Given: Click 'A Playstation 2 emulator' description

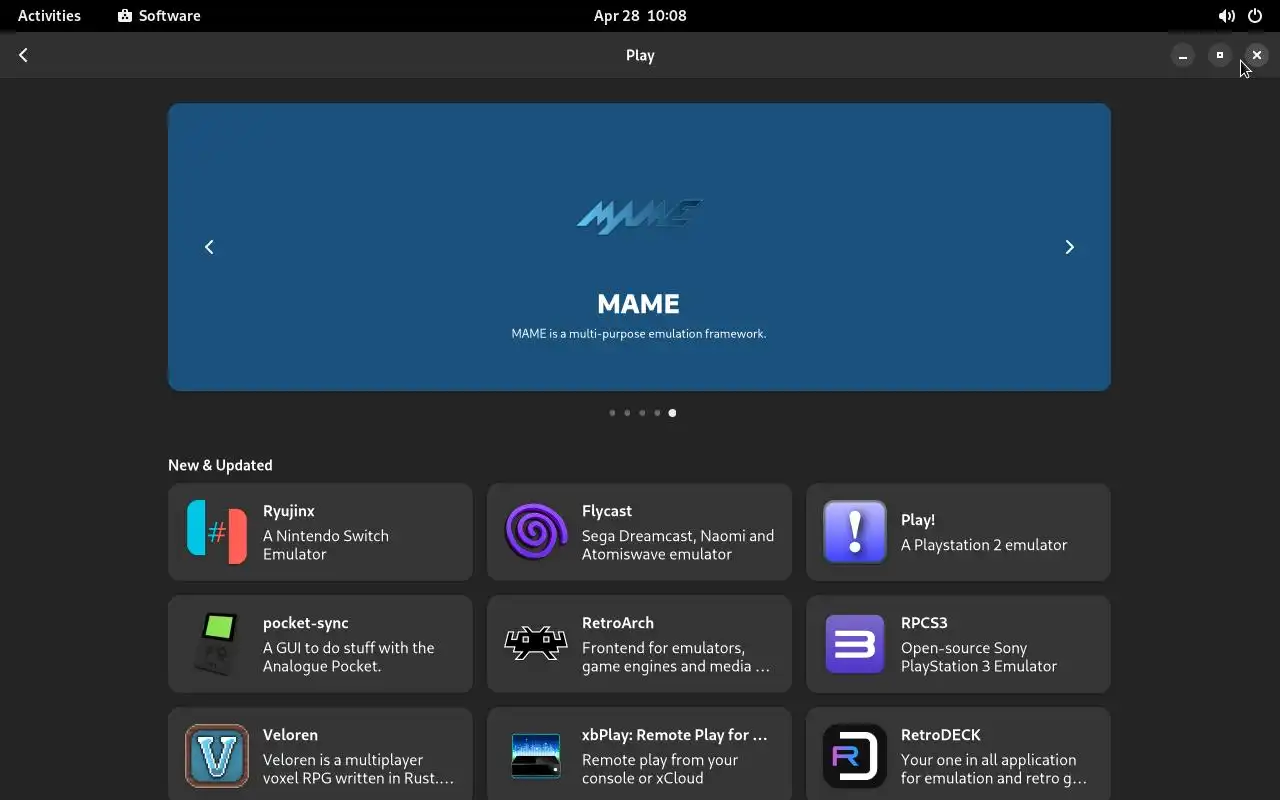Looking at the screenshot, I should point(984,545).
